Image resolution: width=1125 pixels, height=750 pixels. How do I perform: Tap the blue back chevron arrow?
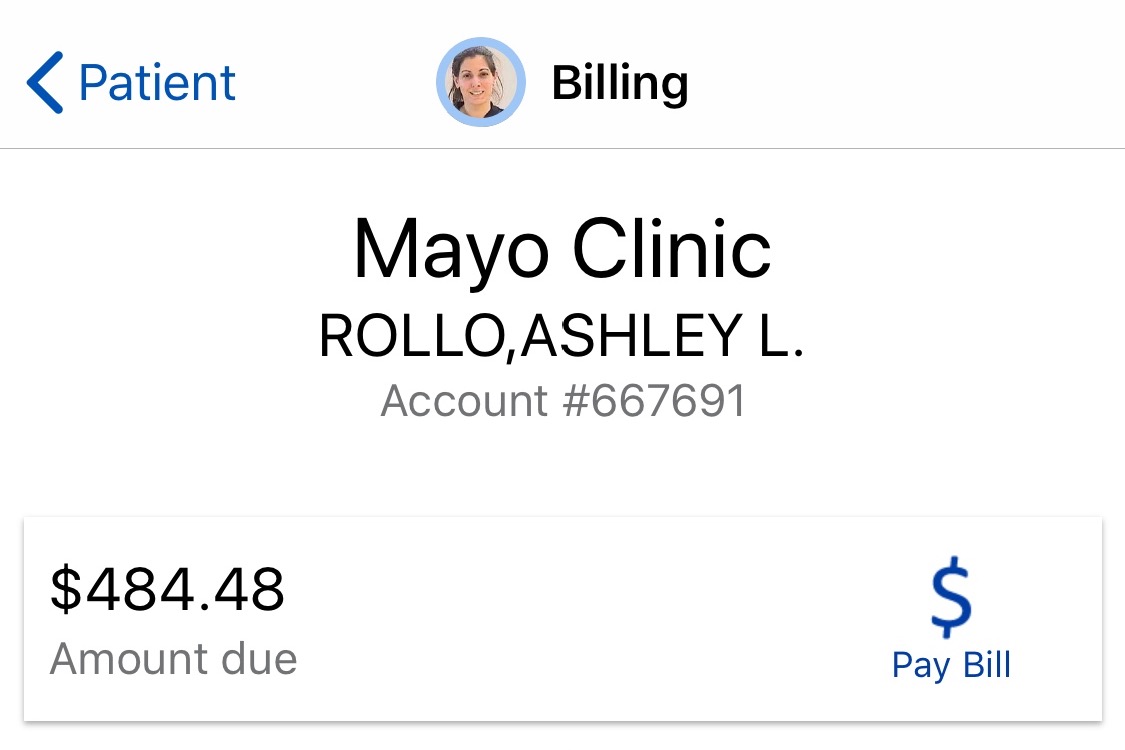44,83
